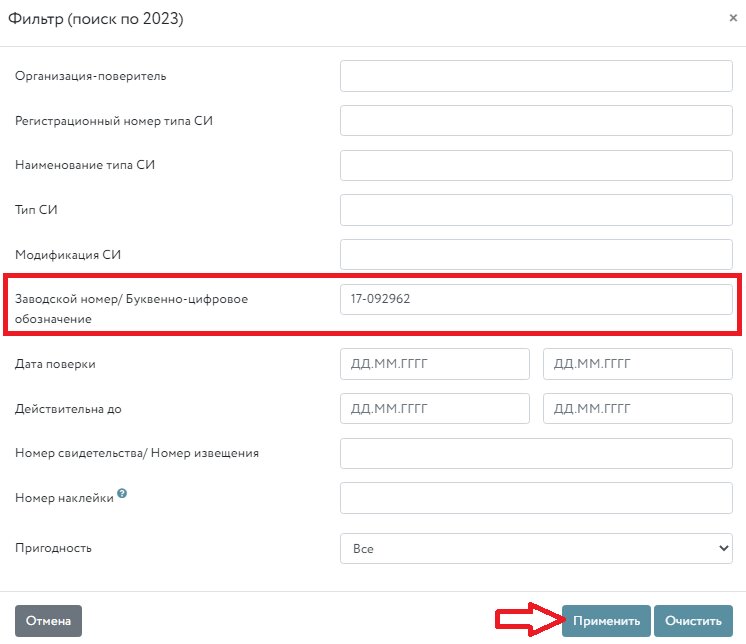This screenshot has width=746, height=644.
Task: Focus the Организация-поверитель input field
Action: pyautogui.click(x=536, y=76)
